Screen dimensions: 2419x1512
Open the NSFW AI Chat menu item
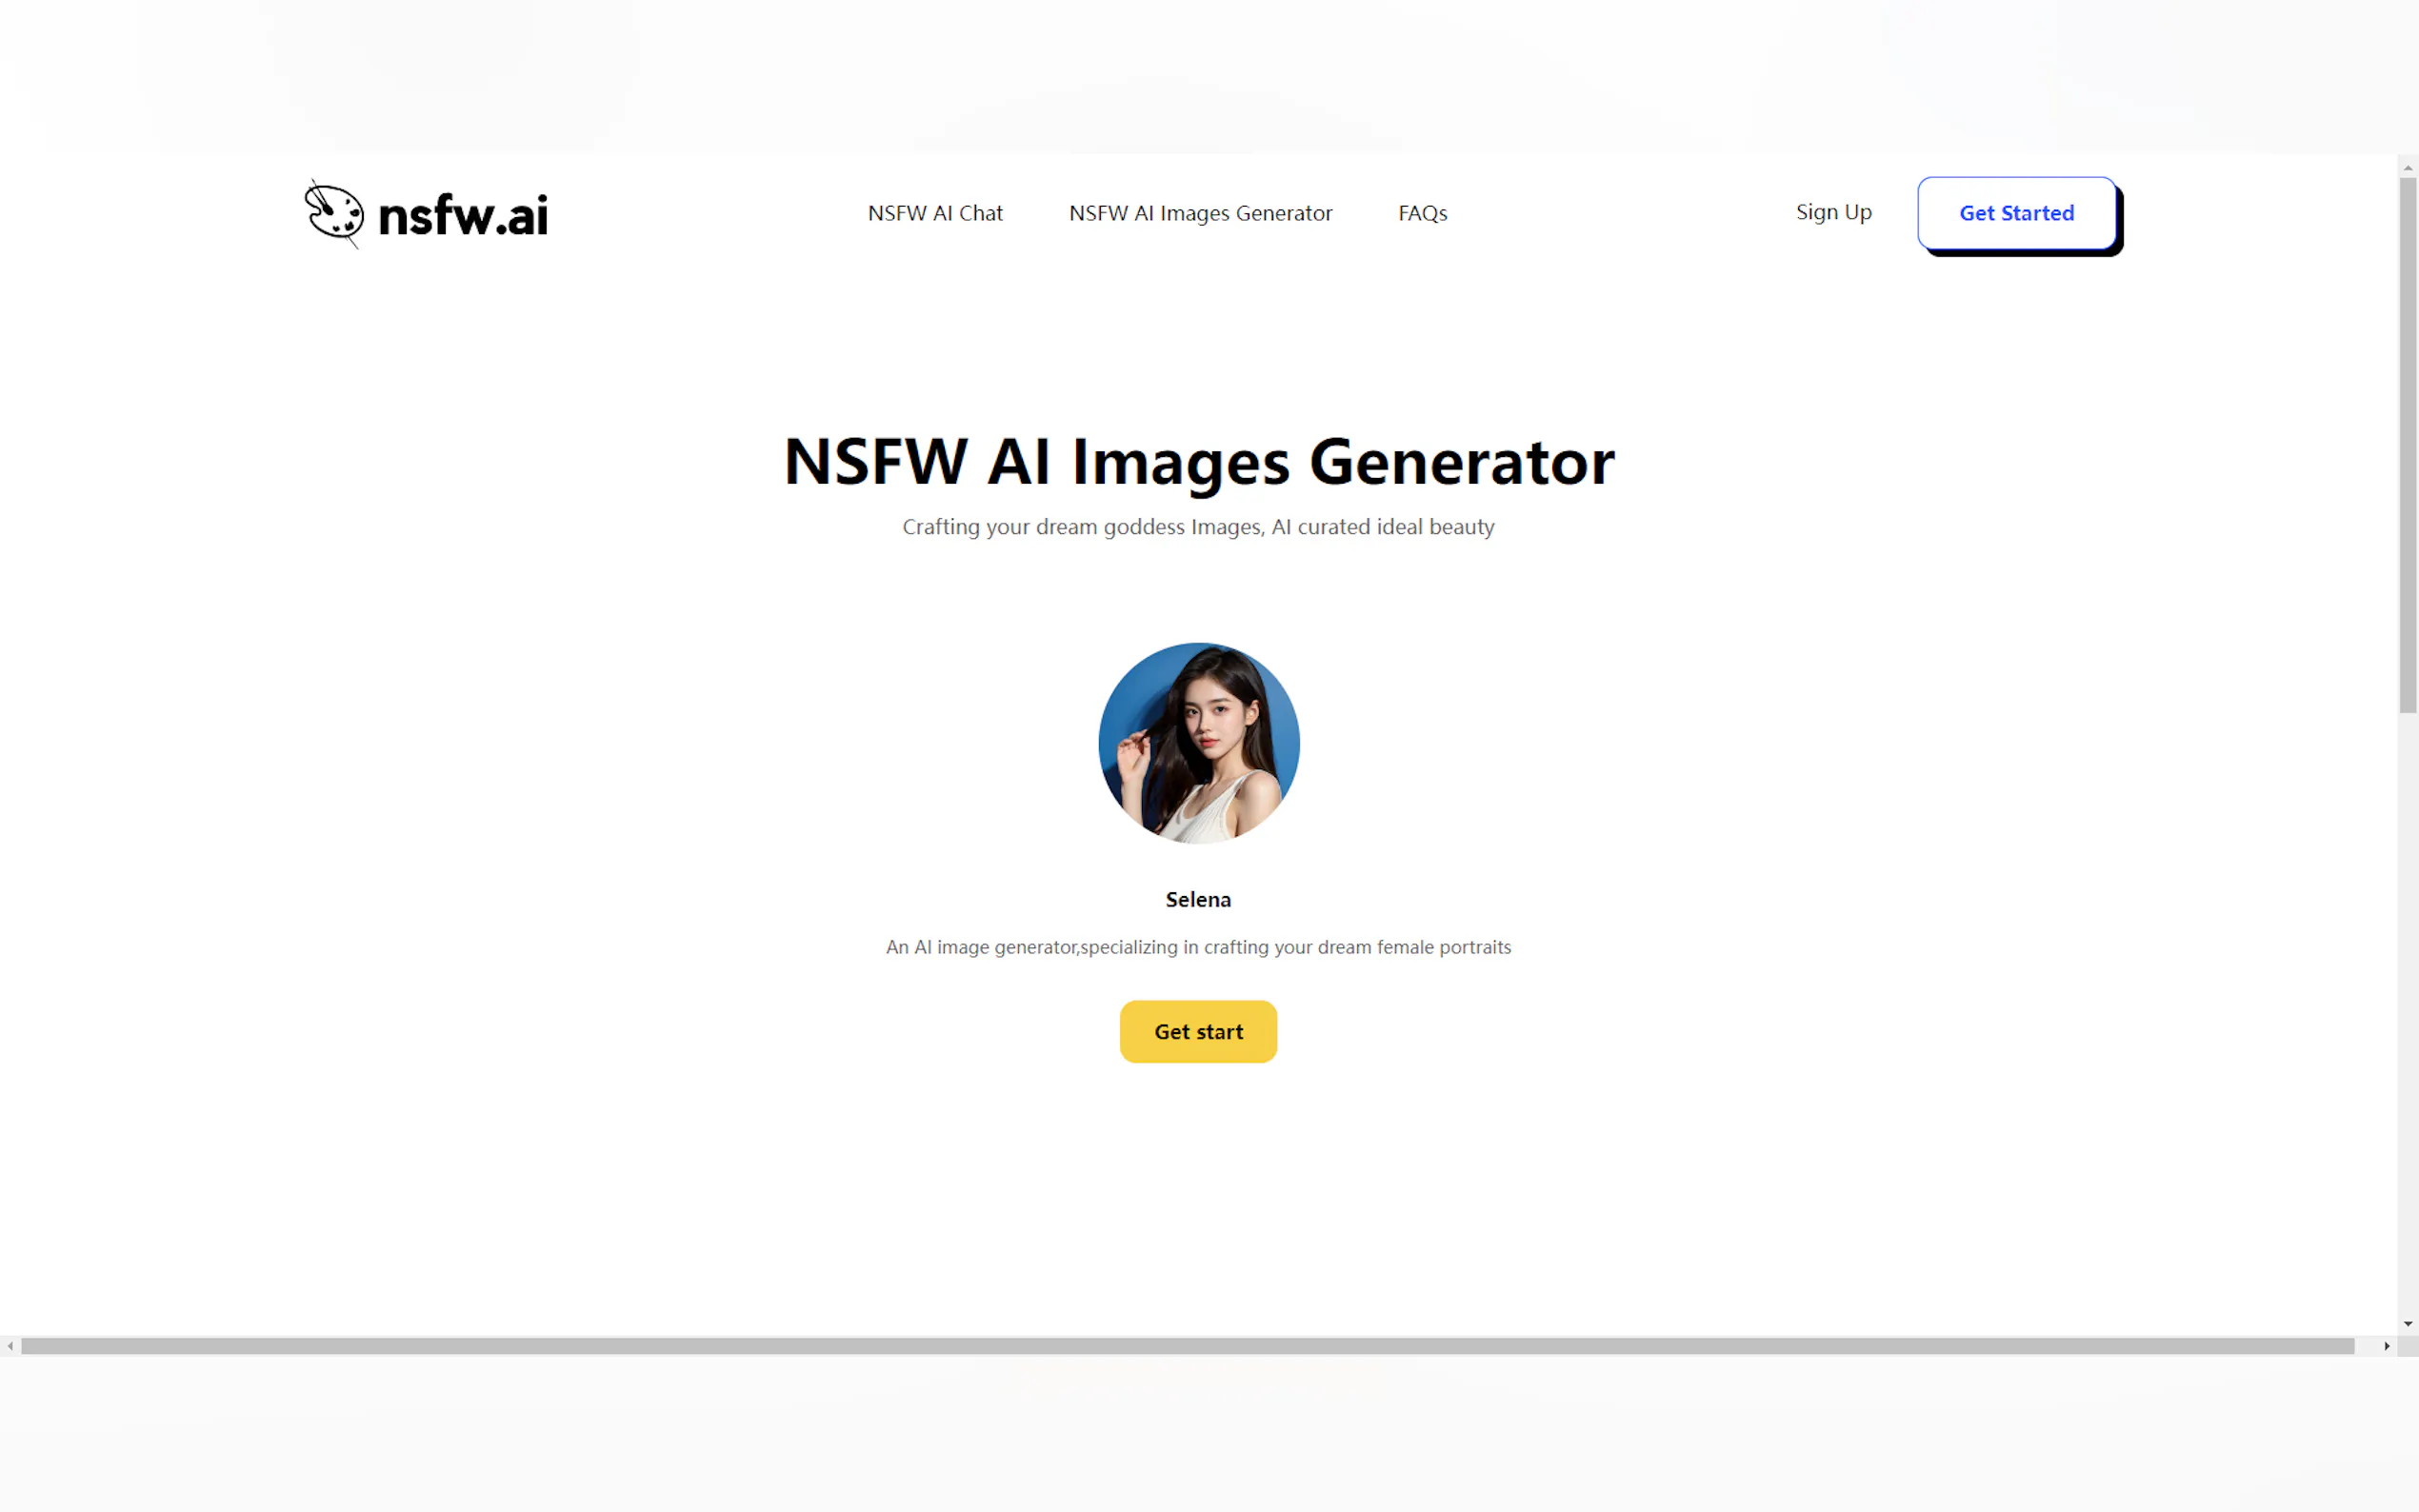pos(934,213)
